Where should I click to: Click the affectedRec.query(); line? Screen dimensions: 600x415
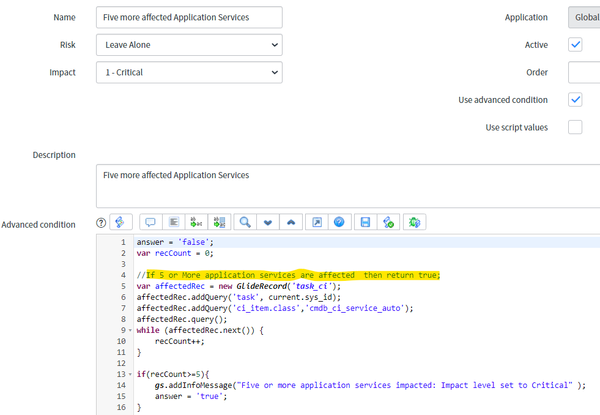click(x=182, y=319)
